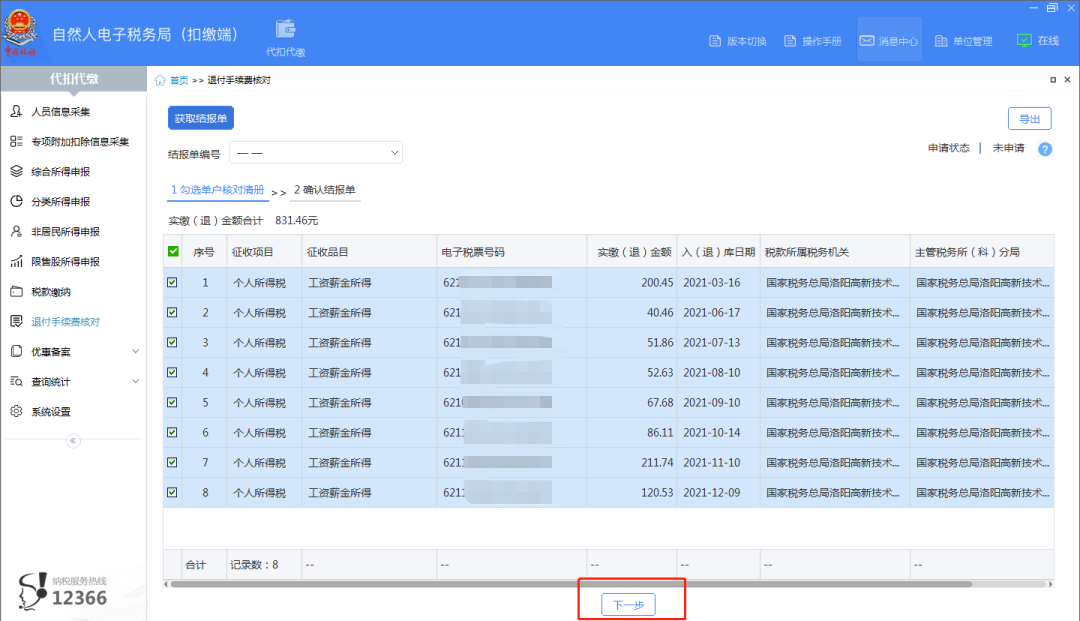Click the 获取结报单 button

click(201, 118)
